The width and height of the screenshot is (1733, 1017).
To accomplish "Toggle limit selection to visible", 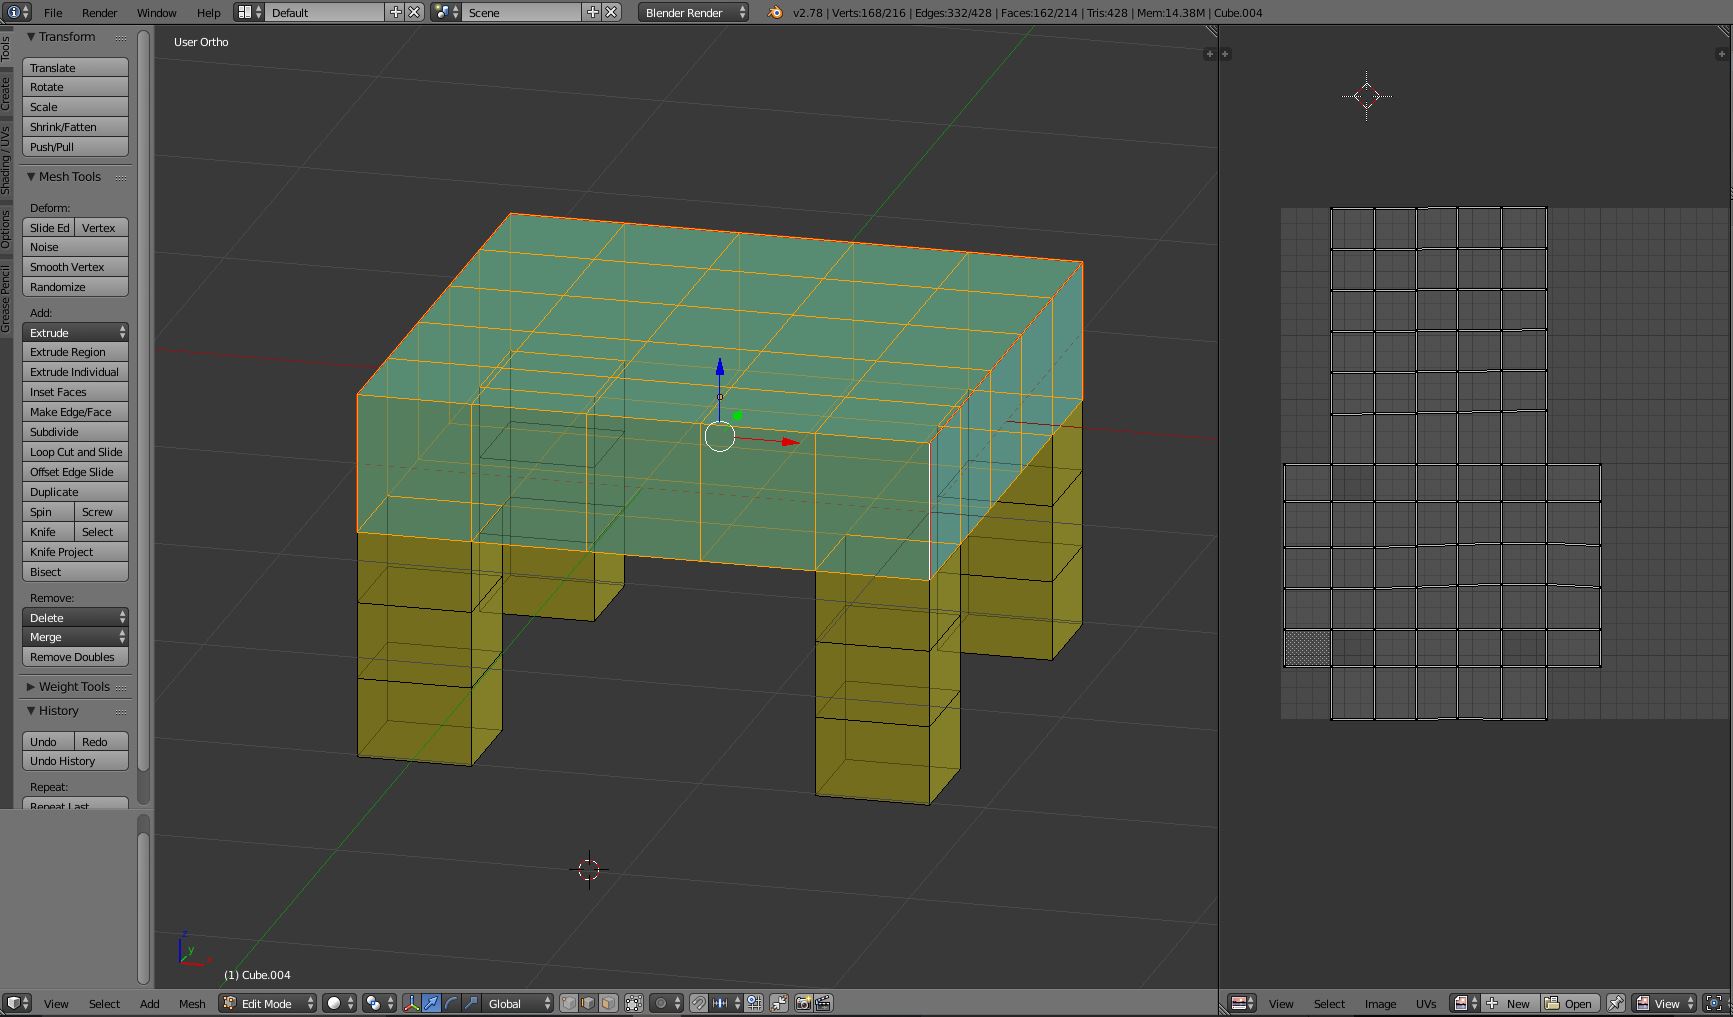I will [634, 1003].
